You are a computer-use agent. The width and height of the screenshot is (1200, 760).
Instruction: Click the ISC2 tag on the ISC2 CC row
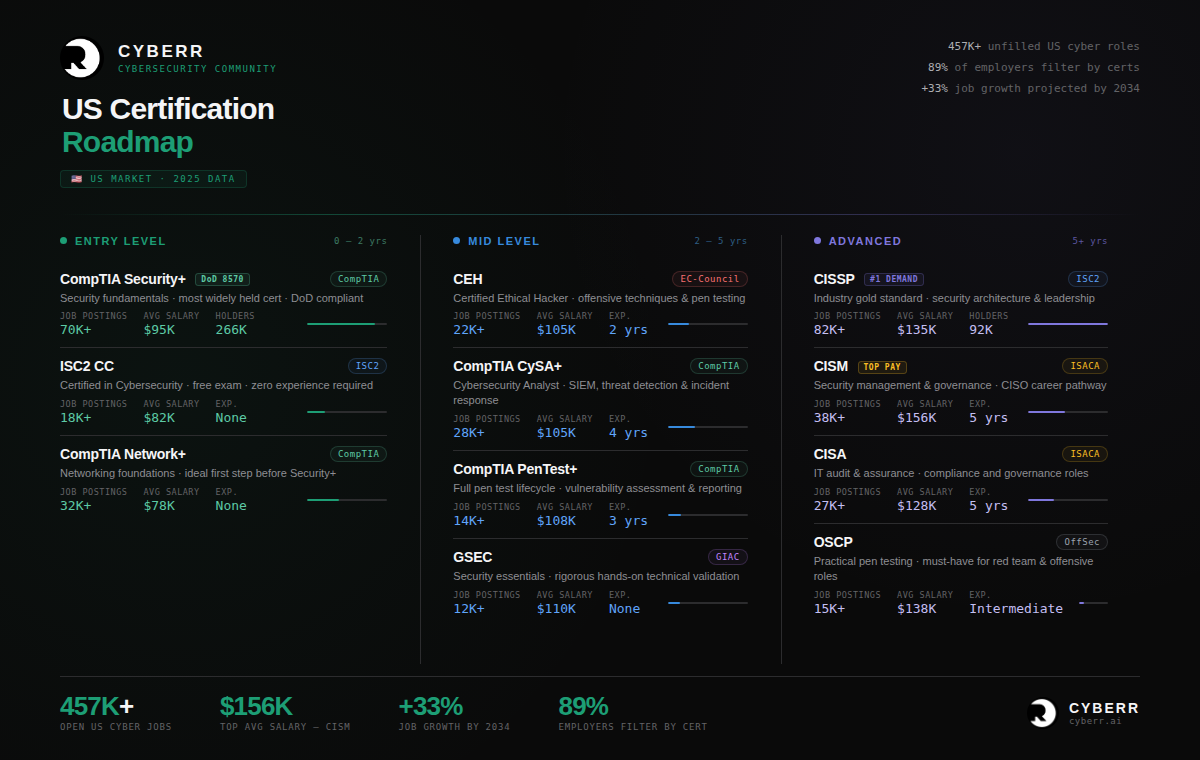[367, 366]
